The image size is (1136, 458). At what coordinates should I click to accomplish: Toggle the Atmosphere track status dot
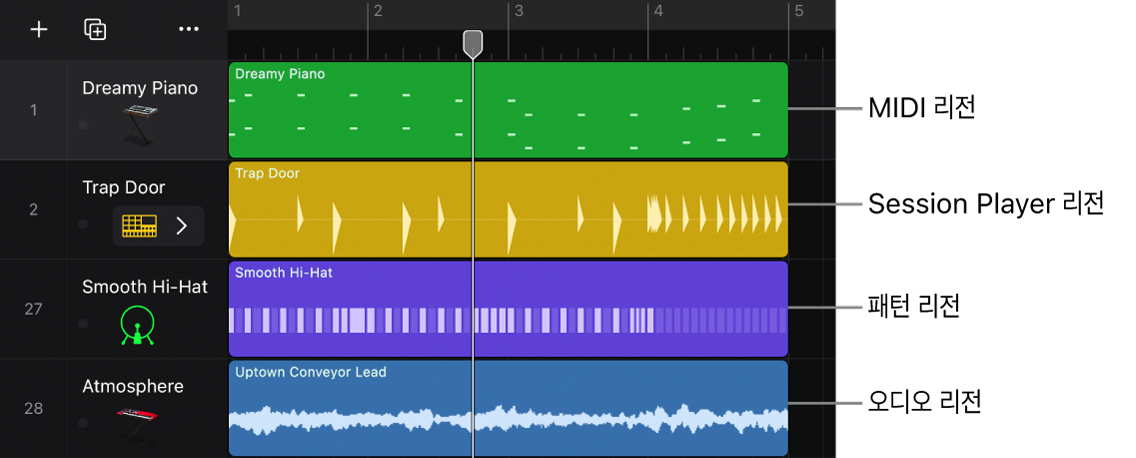(x=83, y=422)
